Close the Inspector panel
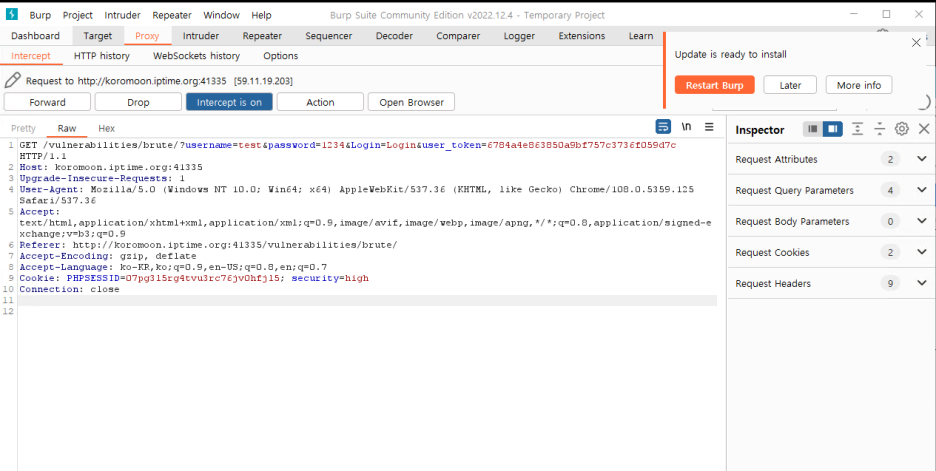The width and height of the screenshot is (936, 471). pyautogui.click(x=924, y=129)
